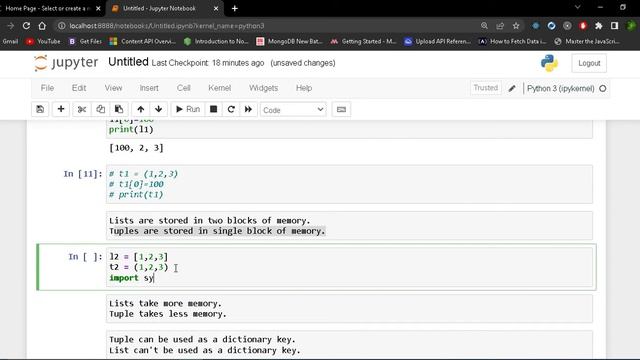The image size is (640, 360).
Task: Open the Cell menu
Action: coord(184,88)
